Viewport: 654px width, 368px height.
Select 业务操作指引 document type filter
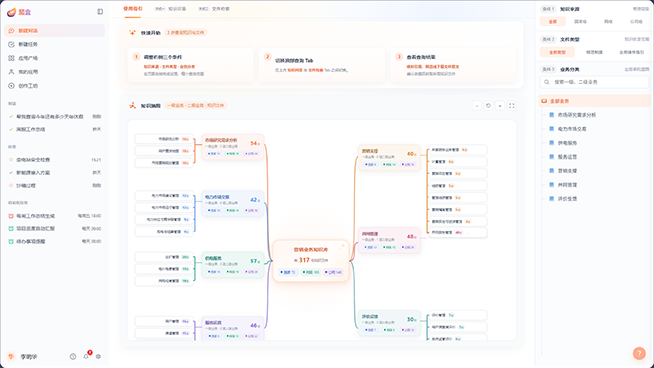pyautogui.click(x=631, y=52)
